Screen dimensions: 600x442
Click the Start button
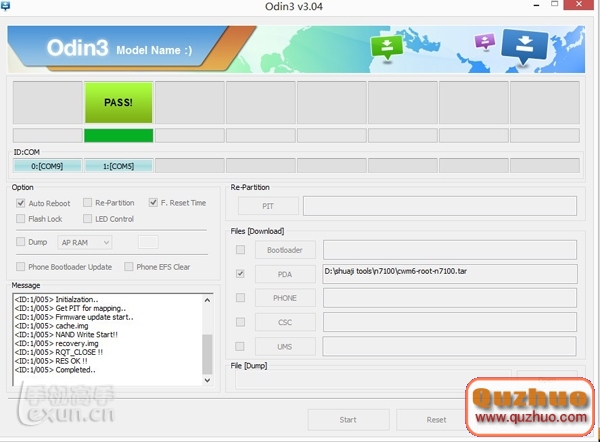tap(348, 420)
